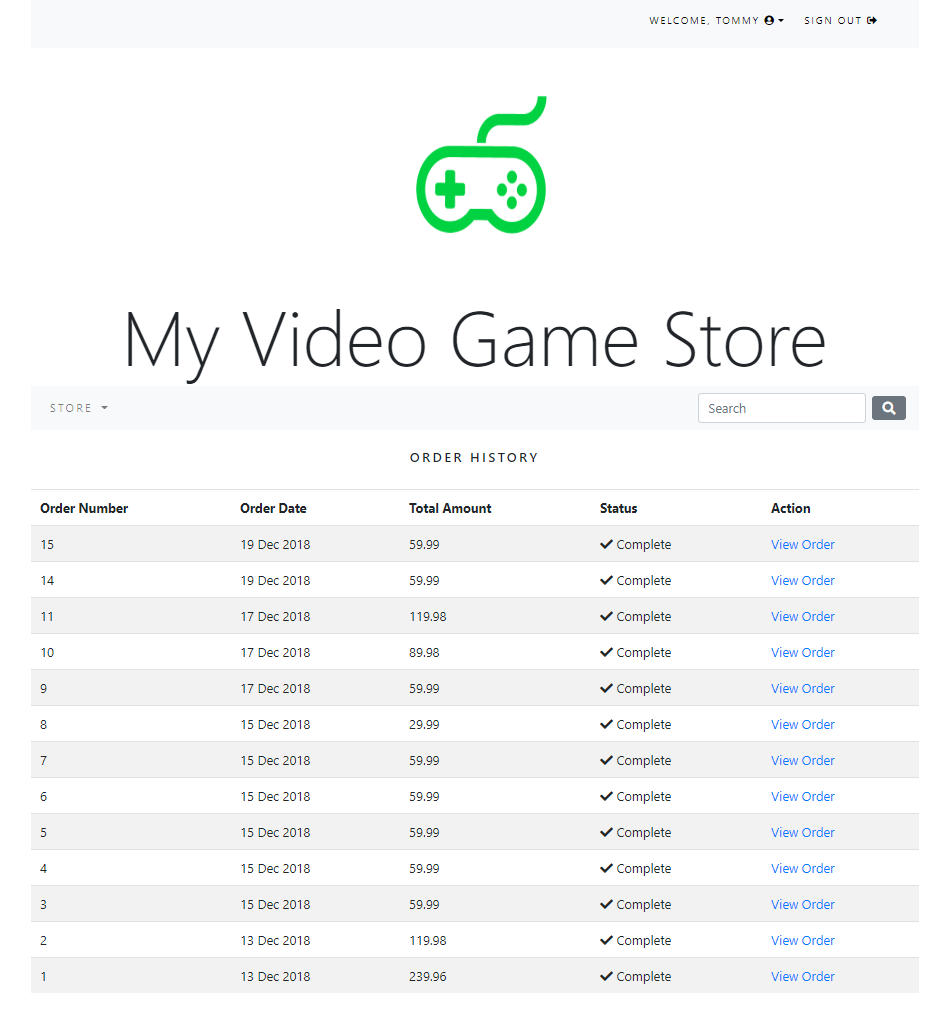The width and height of the screenshot is (937, 1020).
Task: Select the Status column header
Action: 618,508
